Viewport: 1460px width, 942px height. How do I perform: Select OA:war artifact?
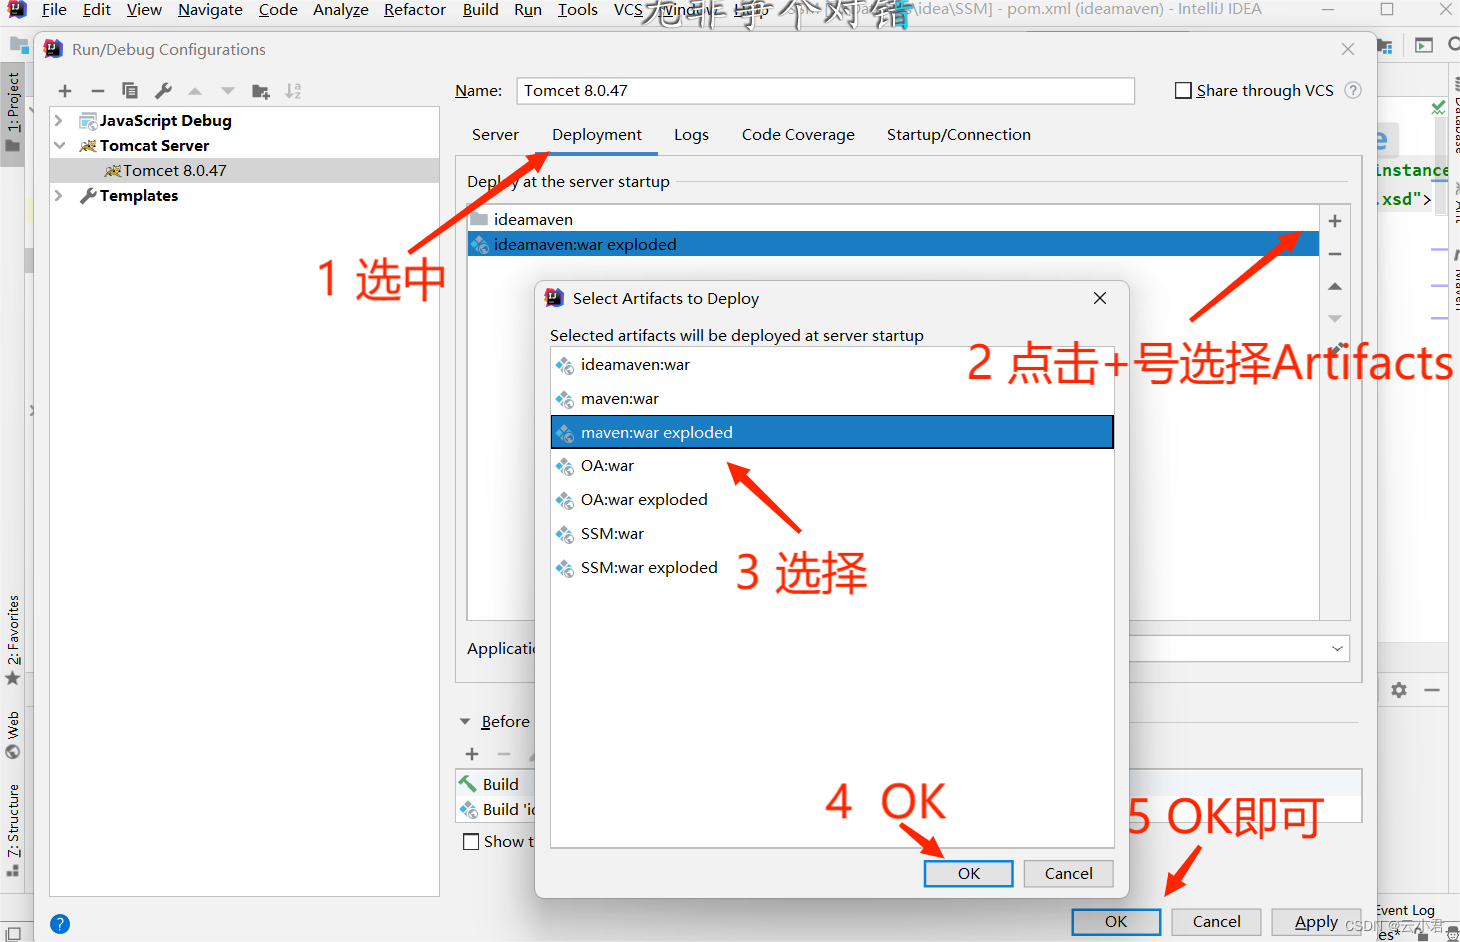(x=832, y=466)
